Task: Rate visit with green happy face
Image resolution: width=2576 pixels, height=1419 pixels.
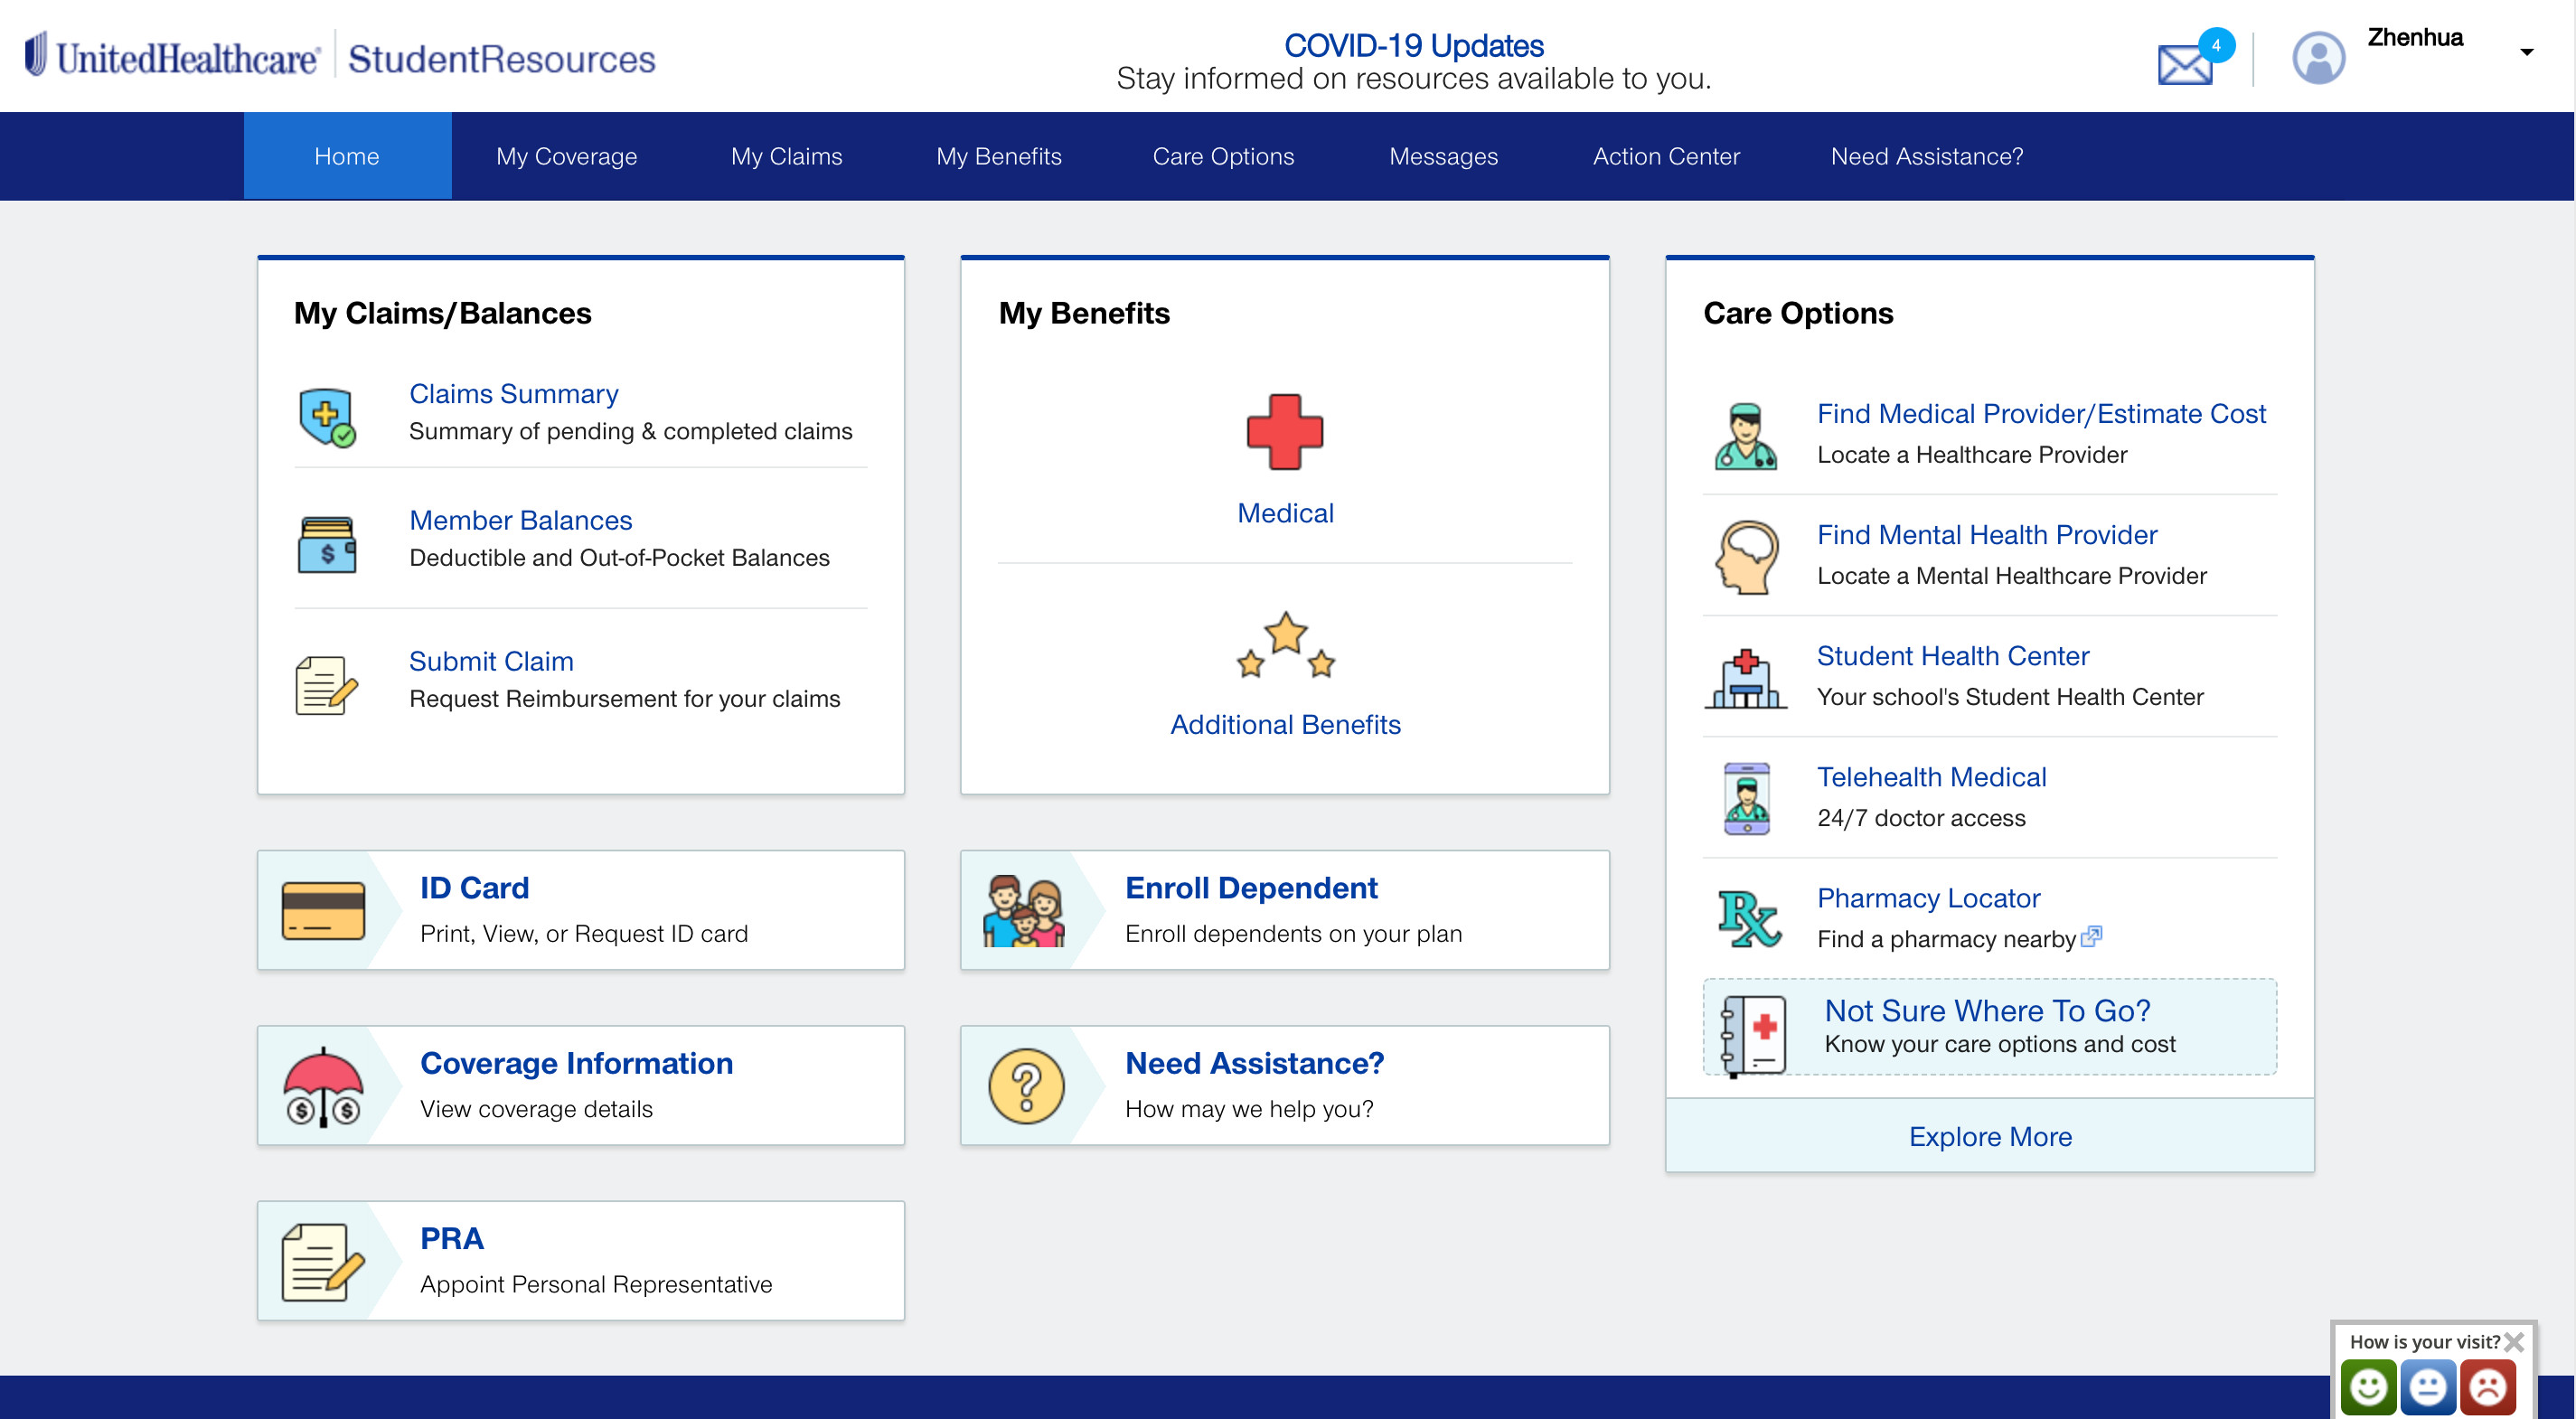Action: 2367,1387
